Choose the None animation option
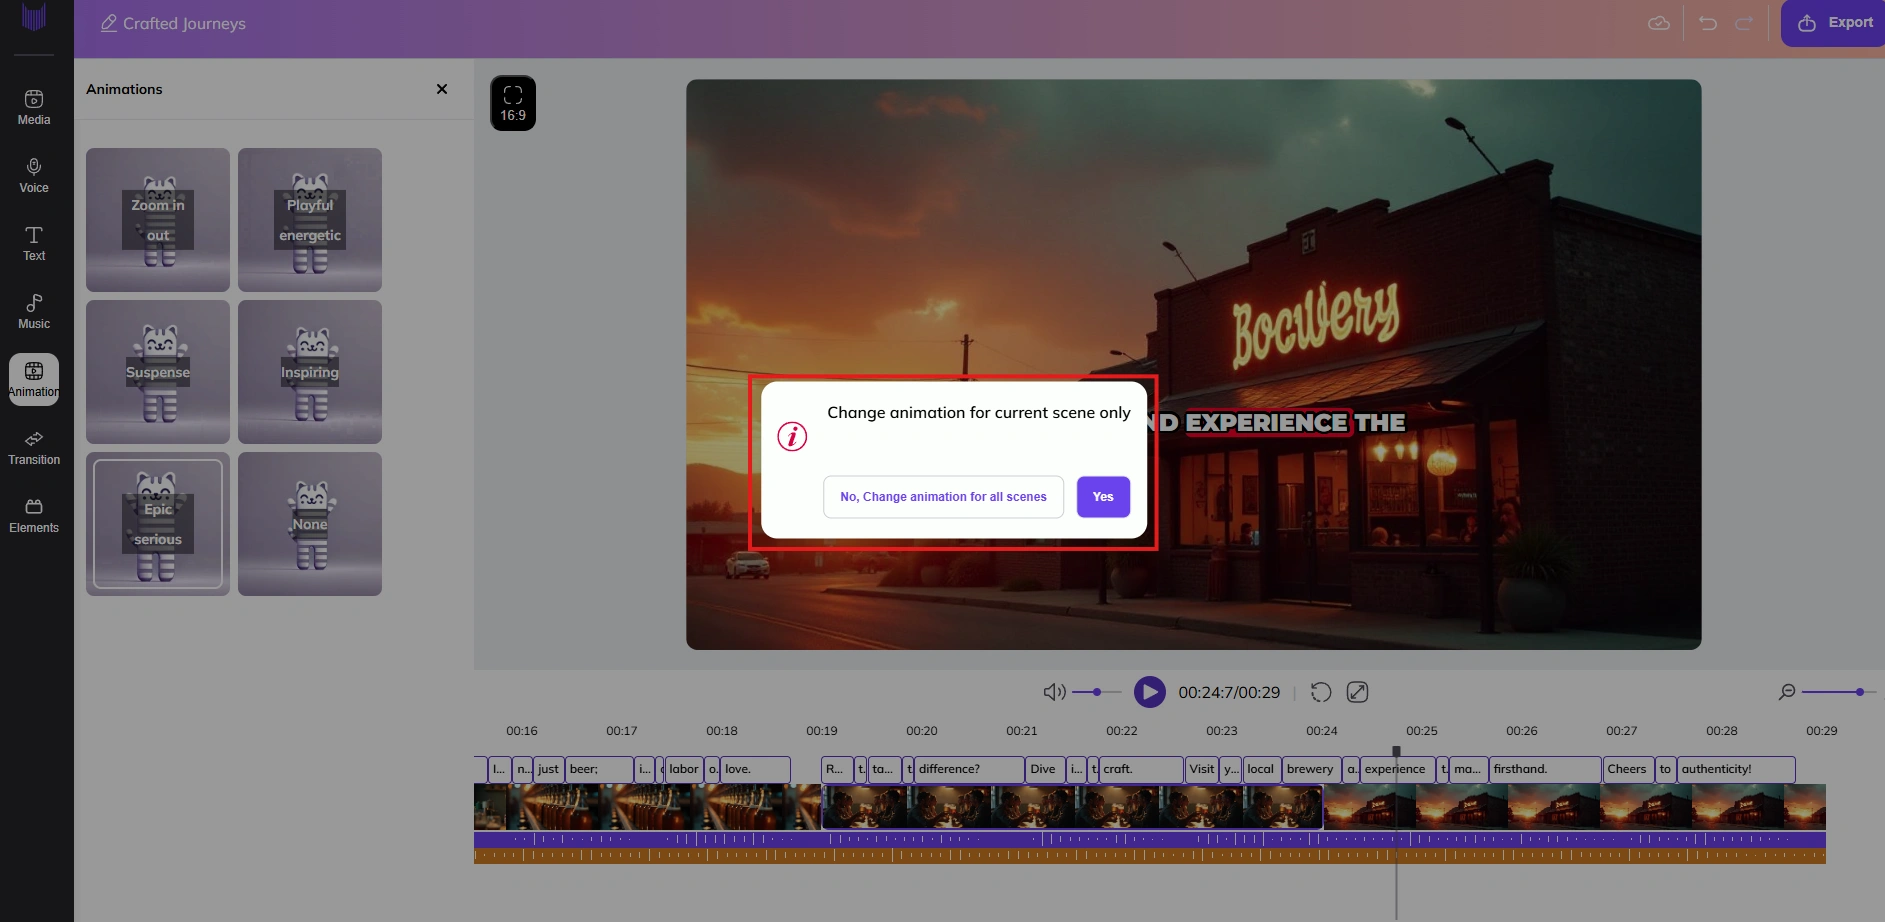Viewport: 1885px width, 922px height. (310, 524)
